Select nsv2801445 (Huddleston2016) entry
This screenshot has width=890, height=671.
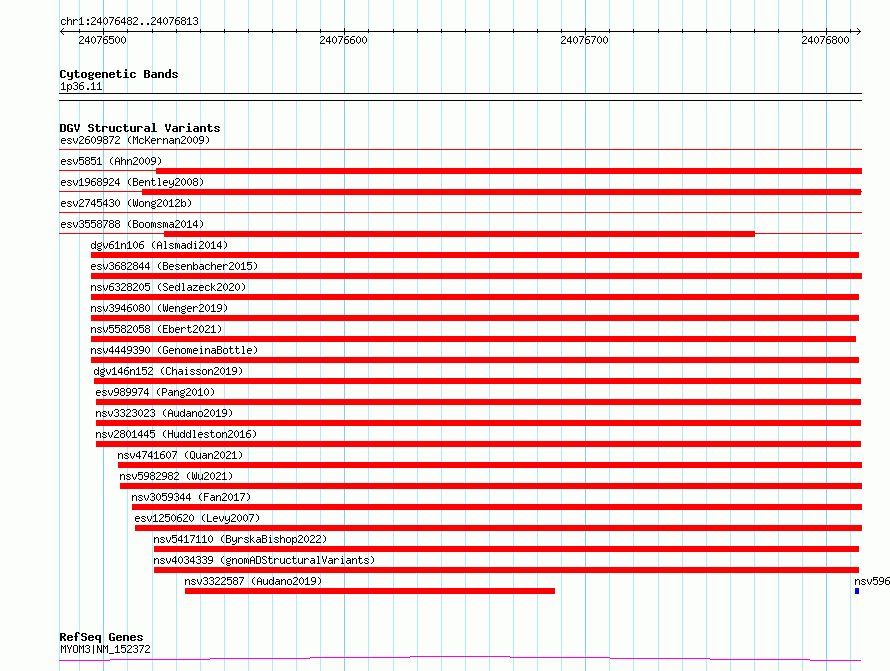coord(176,434)
